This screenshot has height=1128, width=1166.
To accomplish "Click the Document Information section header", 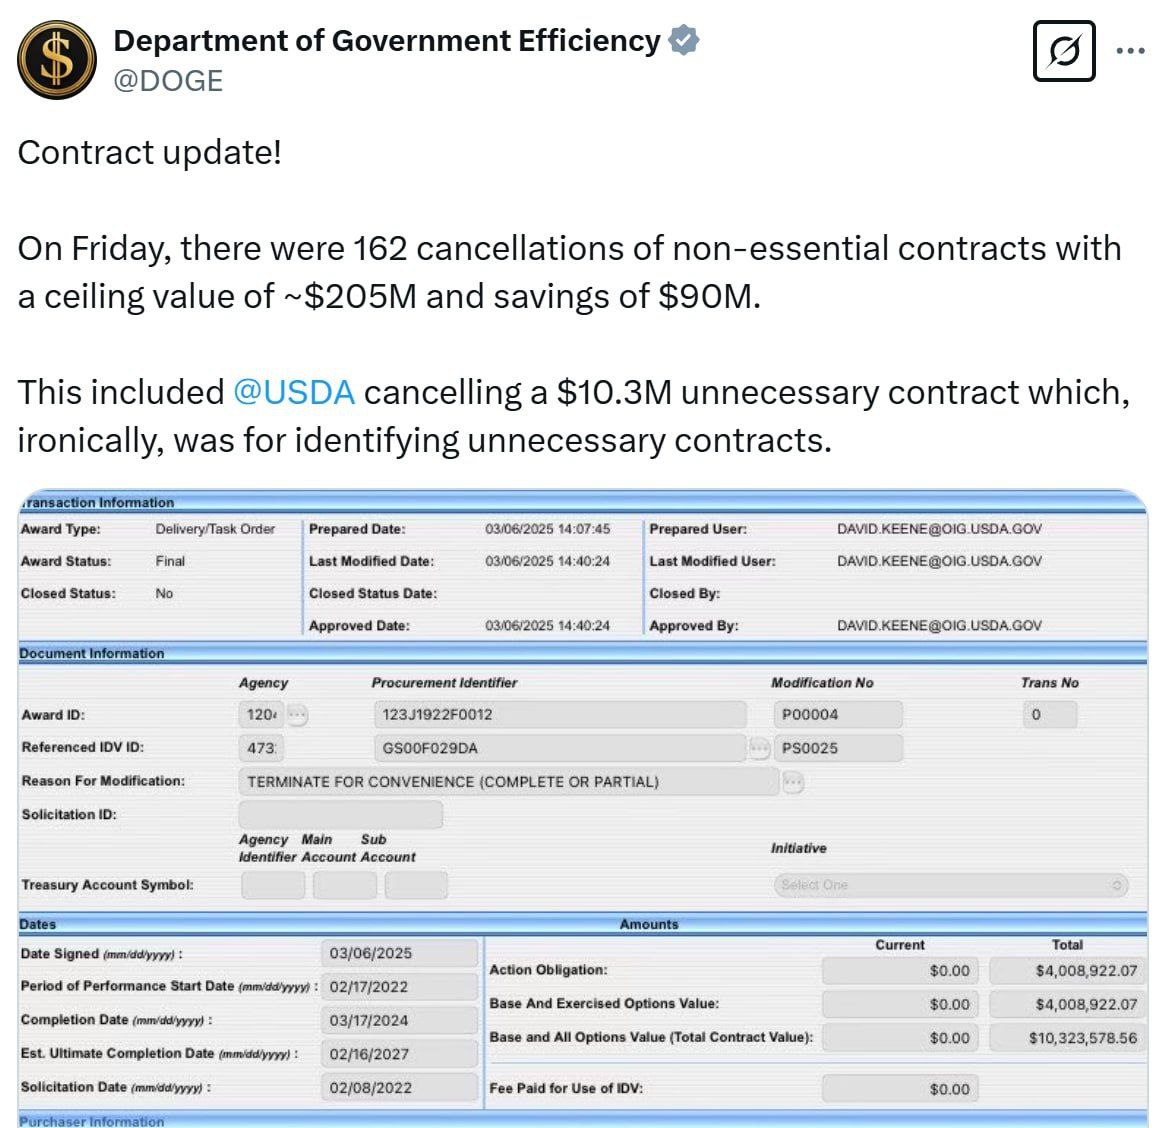I will (92, 653).
